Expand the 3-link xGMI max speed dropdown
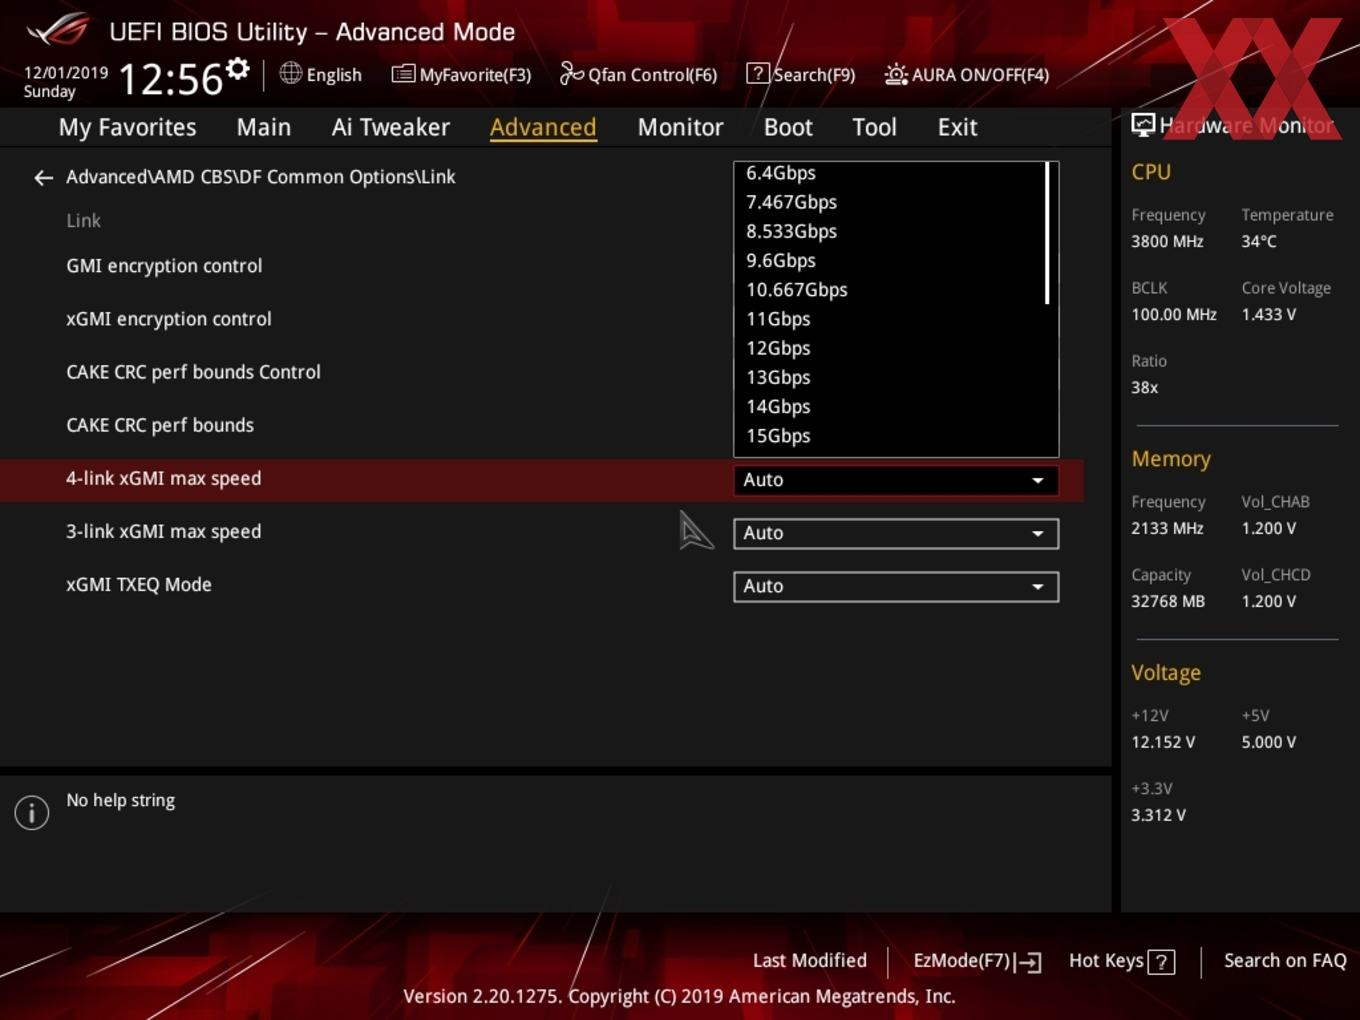The width and height of the screenshot is (1360, 1020). click(896, 533)
